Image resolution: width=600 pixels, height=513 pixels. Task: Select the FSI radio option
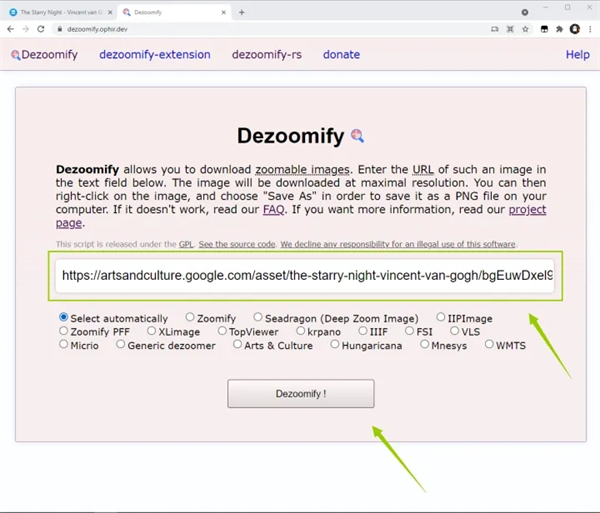point(409,331)
